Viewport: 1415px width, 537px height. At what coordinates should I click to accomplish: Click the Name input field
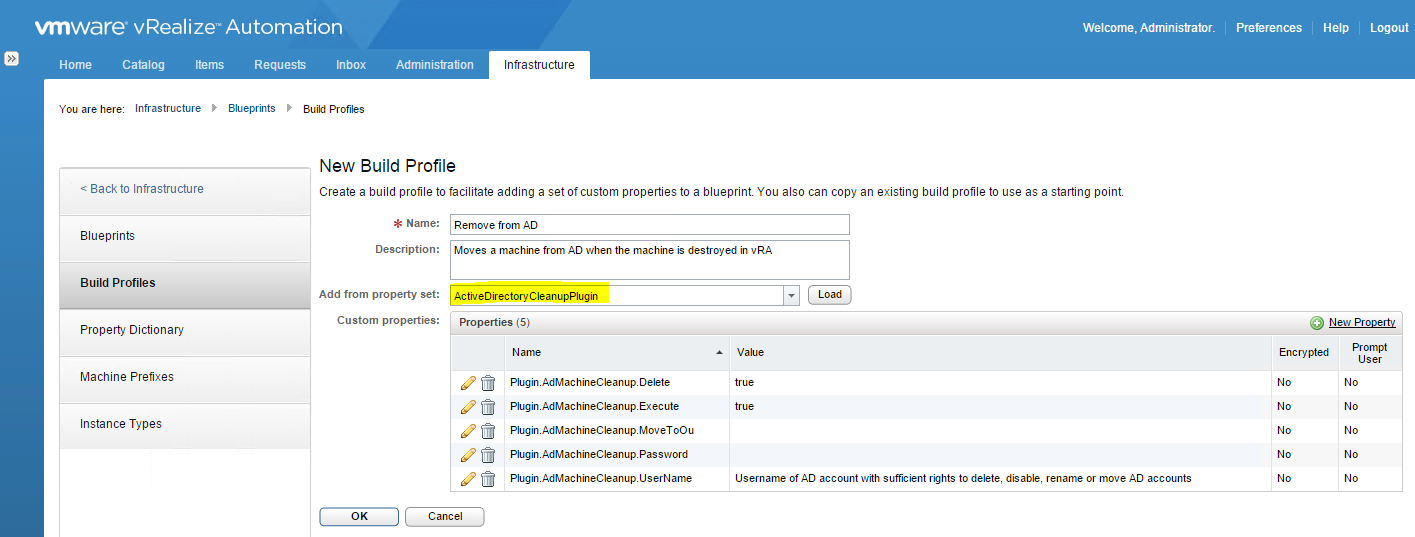click(x=650, y=225)
